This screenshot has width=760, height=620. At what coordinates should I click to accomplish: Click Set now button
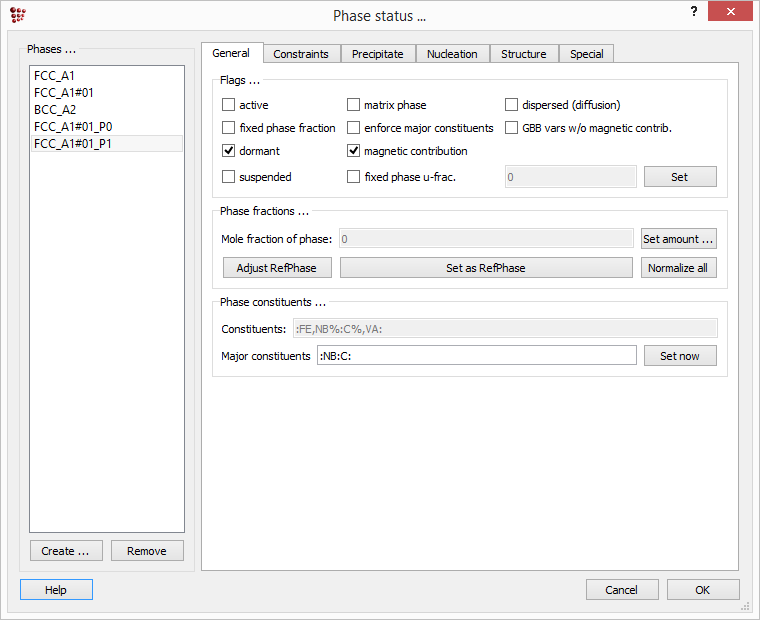pos(679,356)
